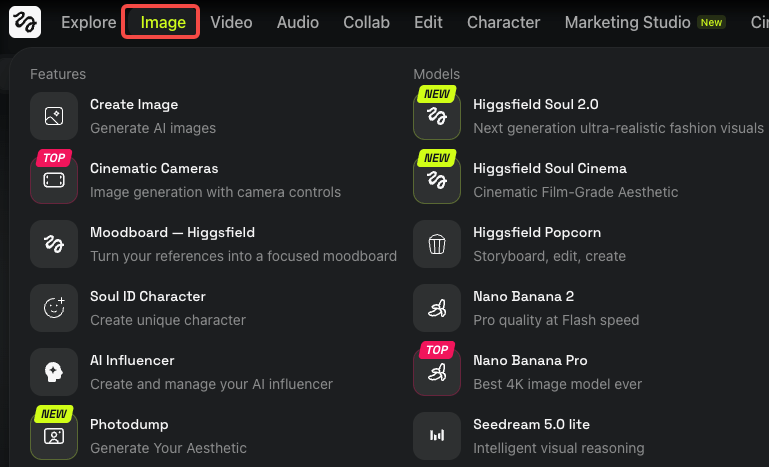
Task: Click the Soul ID Character face icon
Action: [54, 308]
